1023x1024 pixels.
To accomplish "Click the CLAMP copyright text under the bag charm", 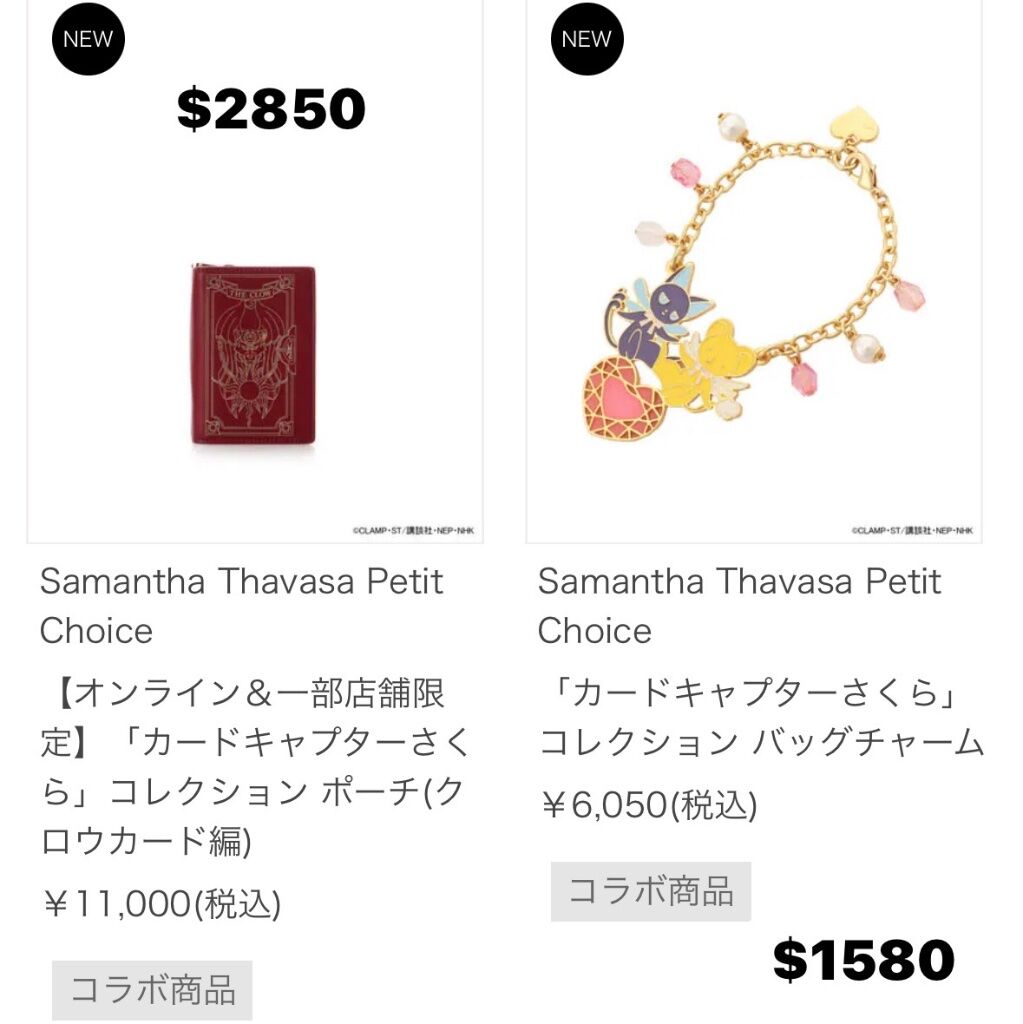I will coord(912,530).
